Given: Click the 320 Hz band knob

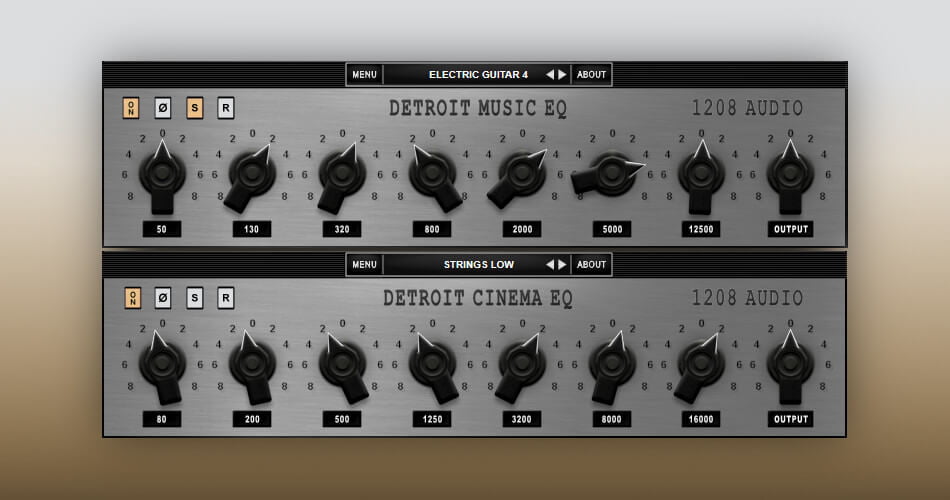Looking at the screenshot, I should [x=342, y=174].
